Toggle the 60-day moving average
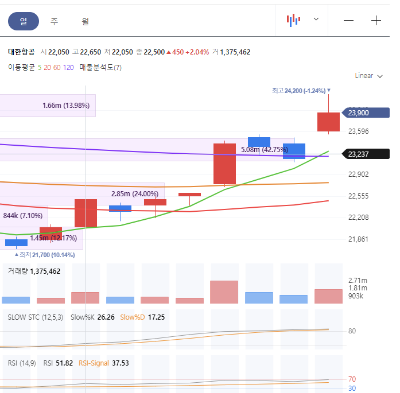Viewport: 400px width, 393px height. 57,68
